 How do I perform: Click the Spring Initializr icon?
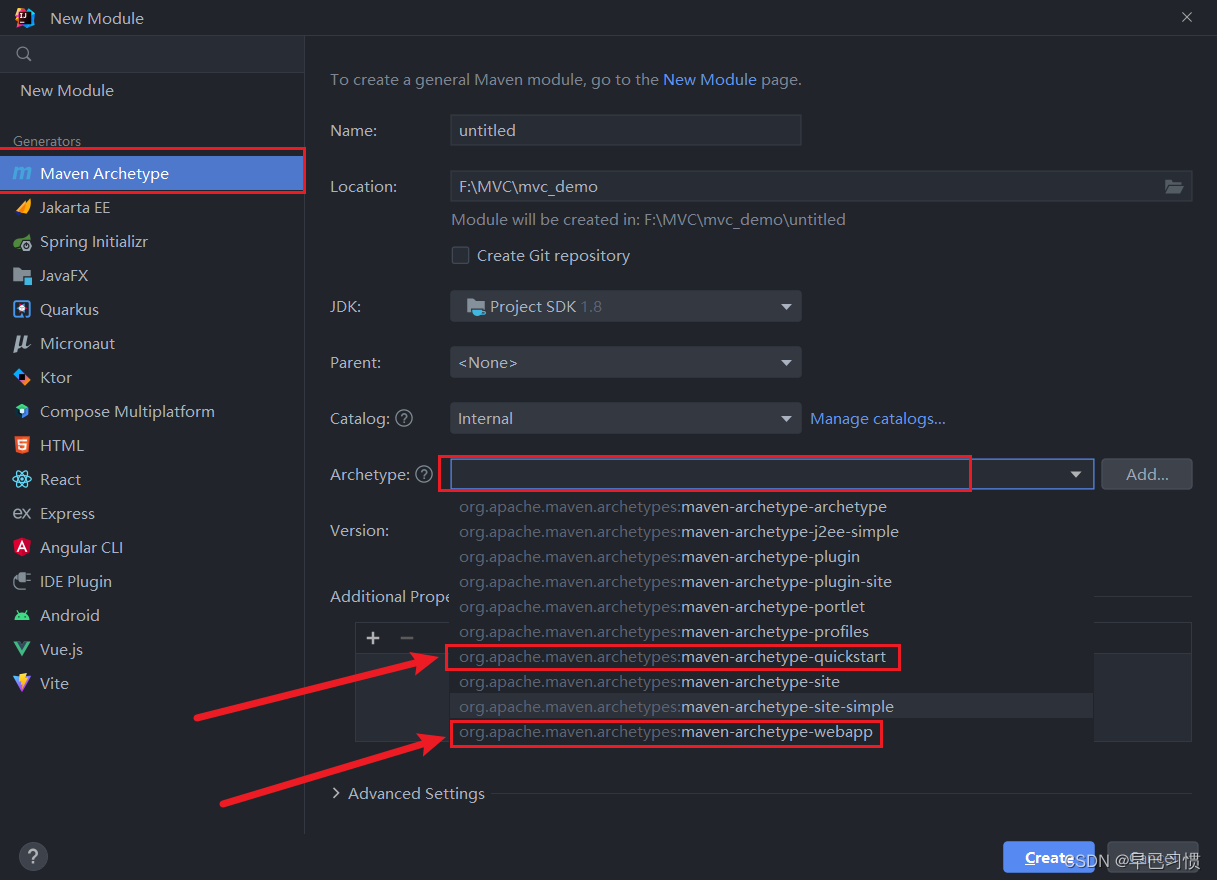pos(22,242)
